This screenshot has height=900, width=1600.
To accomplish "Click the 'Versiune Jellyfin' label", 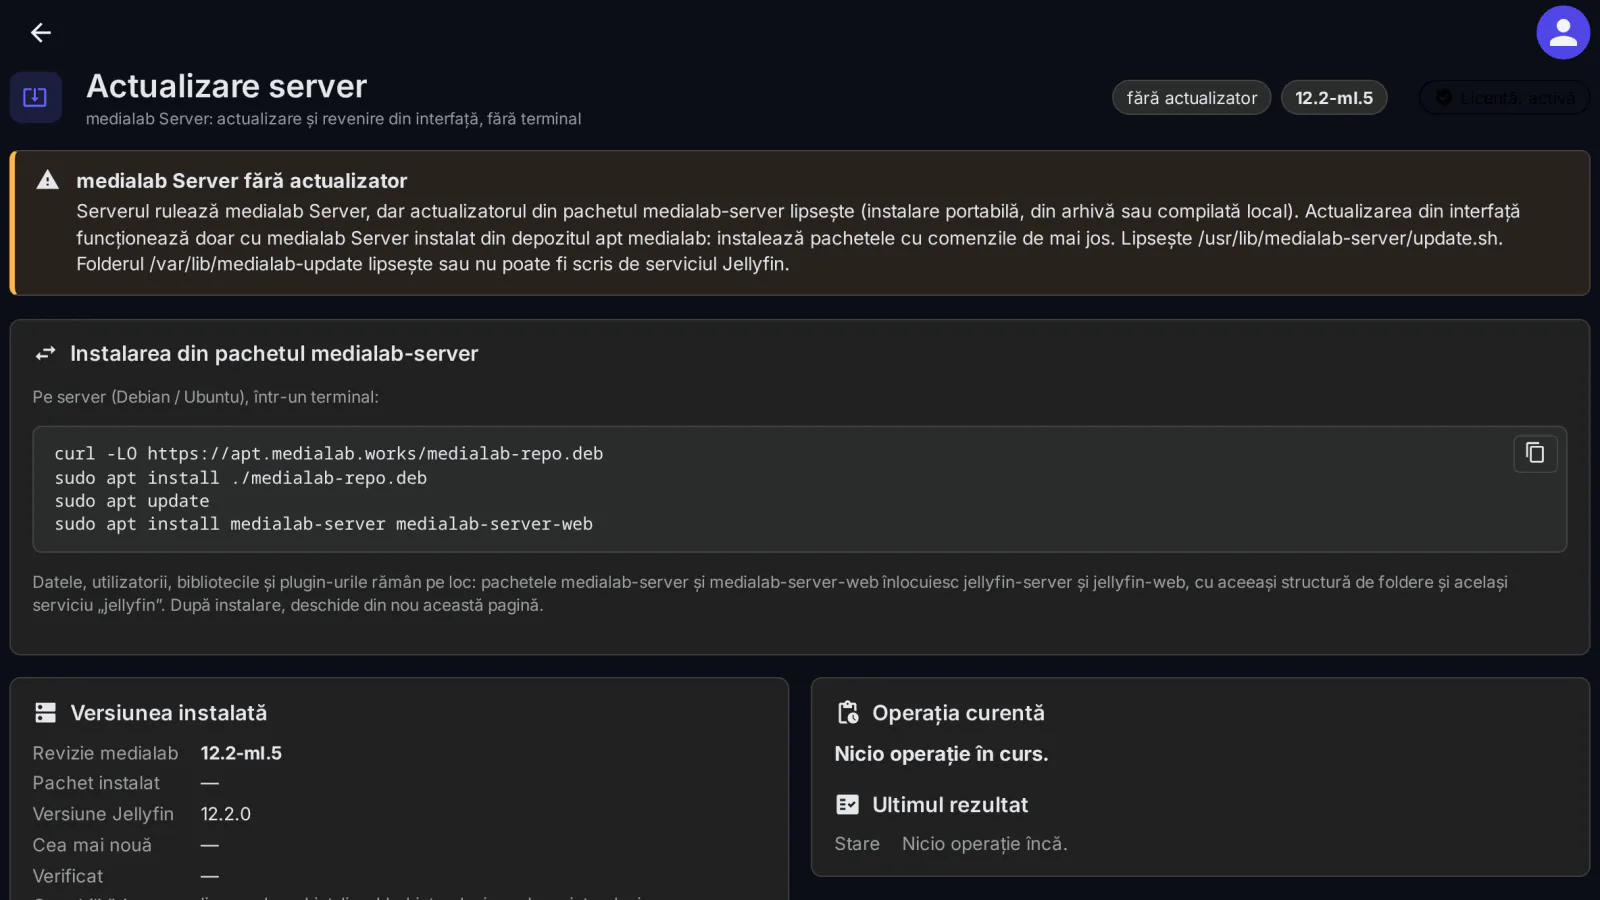I will coord(103,814).
